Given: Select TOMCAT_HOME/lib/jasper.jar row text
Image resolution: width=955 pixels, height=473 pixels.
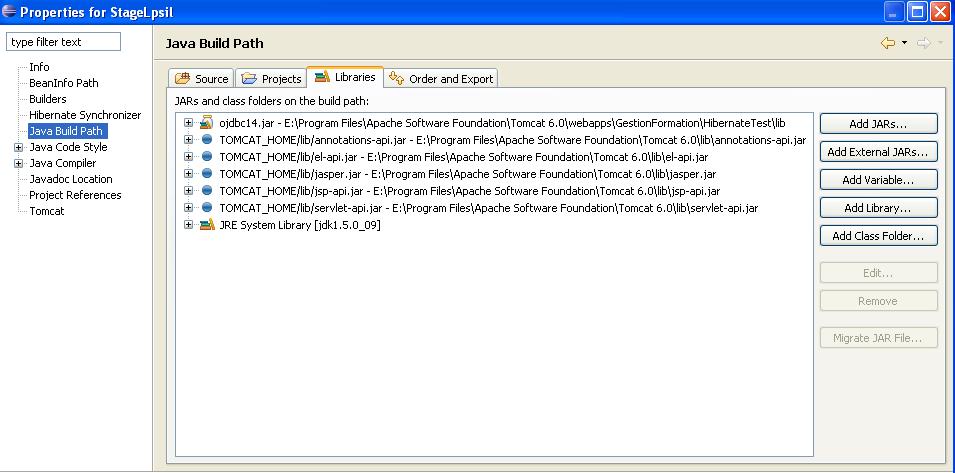Looking at the screenshot, I should 467,173.
